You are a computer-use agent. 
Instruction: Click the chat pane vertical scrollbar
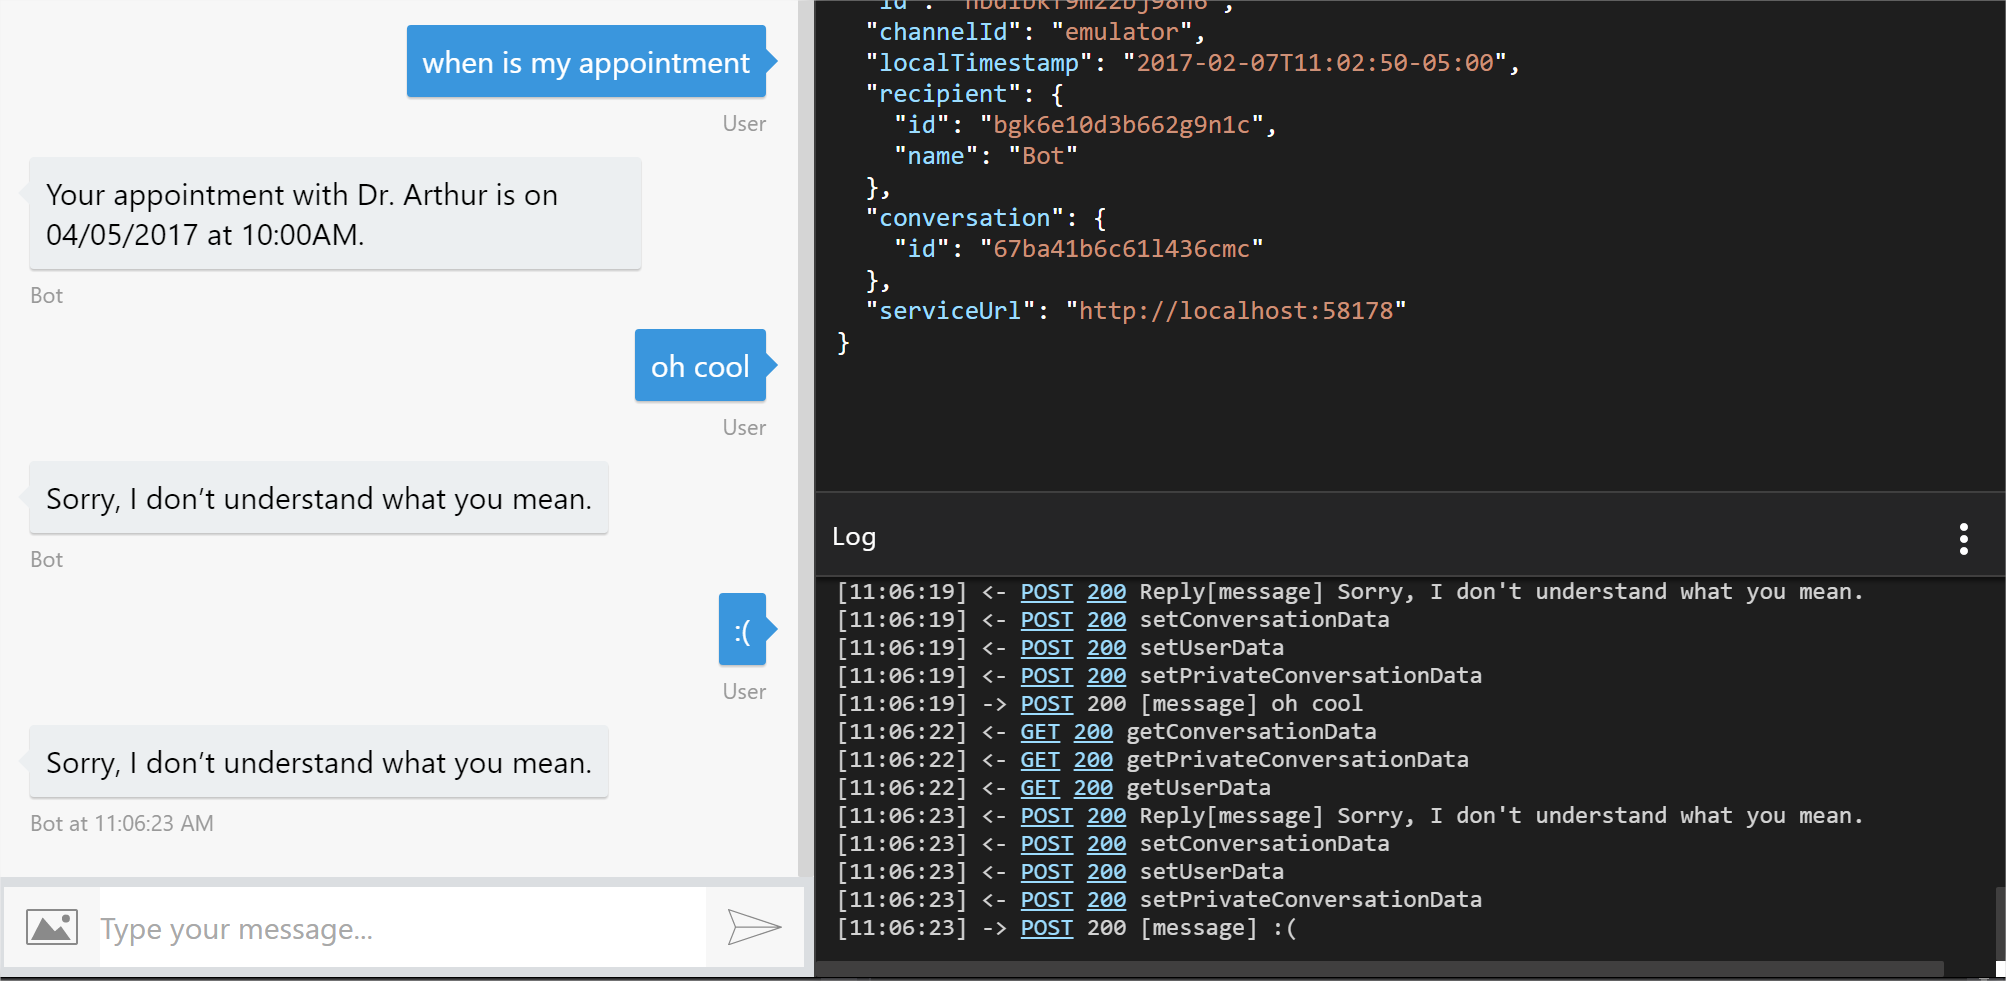[805, 438]
